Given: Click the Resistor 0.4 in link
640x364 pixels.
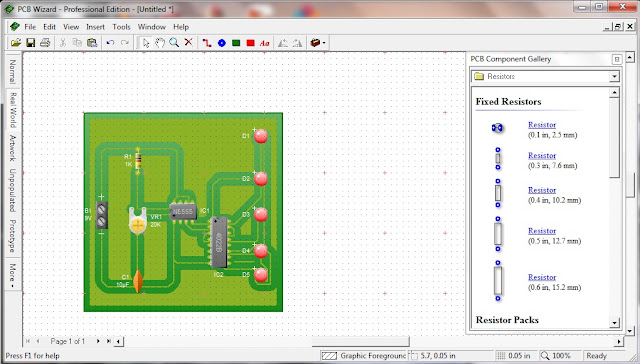Looking at the screenshot, I should 542,190.
